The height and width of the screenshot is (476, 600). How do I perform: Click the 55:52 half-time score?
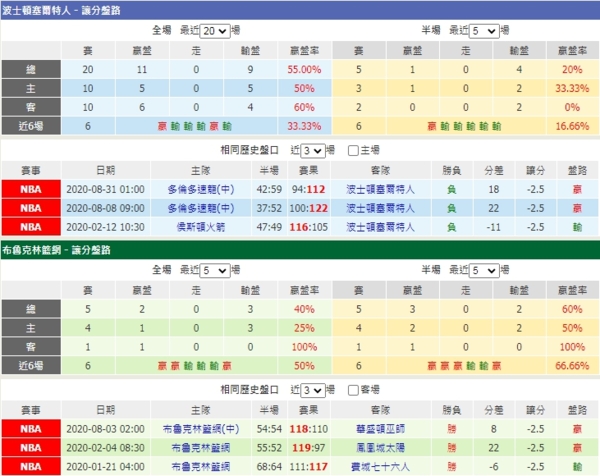pos(269,448)
